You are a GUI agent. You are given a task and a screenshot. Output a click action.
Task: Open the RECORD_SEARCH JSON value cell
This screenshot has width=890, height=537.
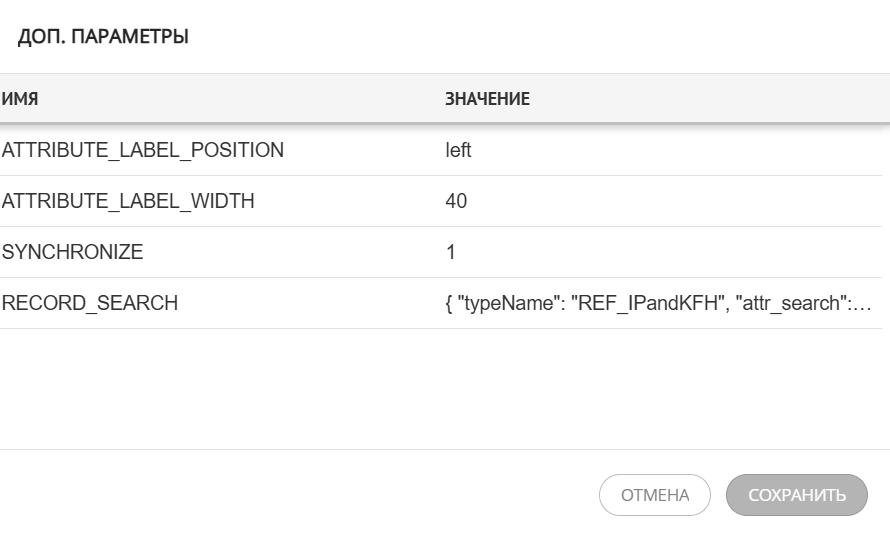pyautogui.click(x=657, y=304)
